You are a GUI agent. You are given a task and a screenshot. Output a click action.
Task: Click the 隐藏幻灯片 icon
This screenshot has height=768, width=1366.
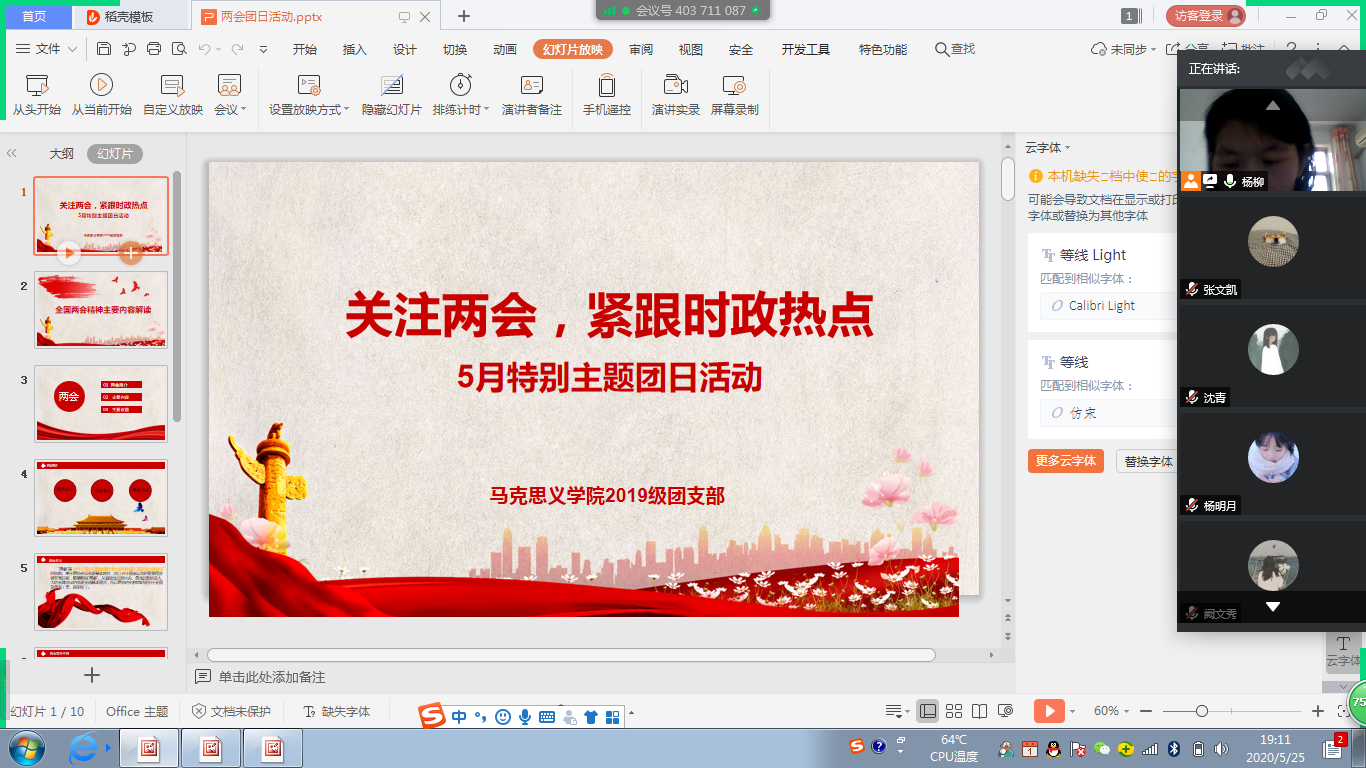click(x=391, y=86)
